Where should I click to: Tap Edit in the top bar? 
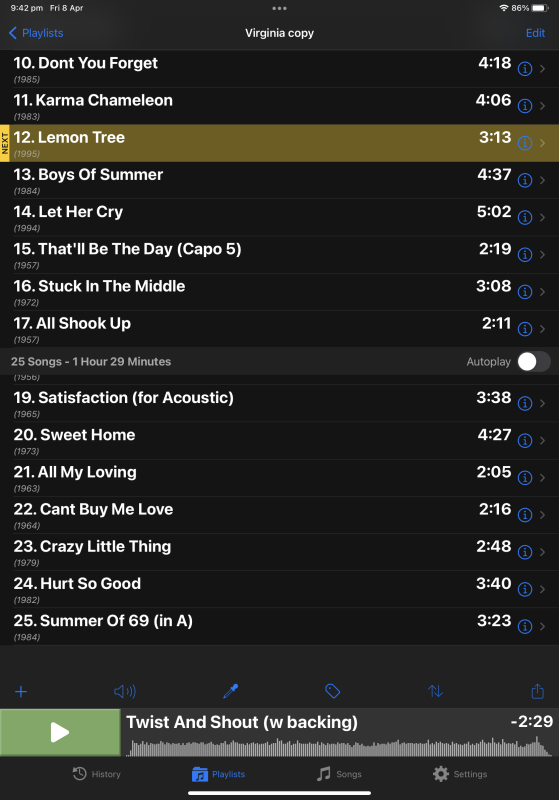[x=535, y=33]
